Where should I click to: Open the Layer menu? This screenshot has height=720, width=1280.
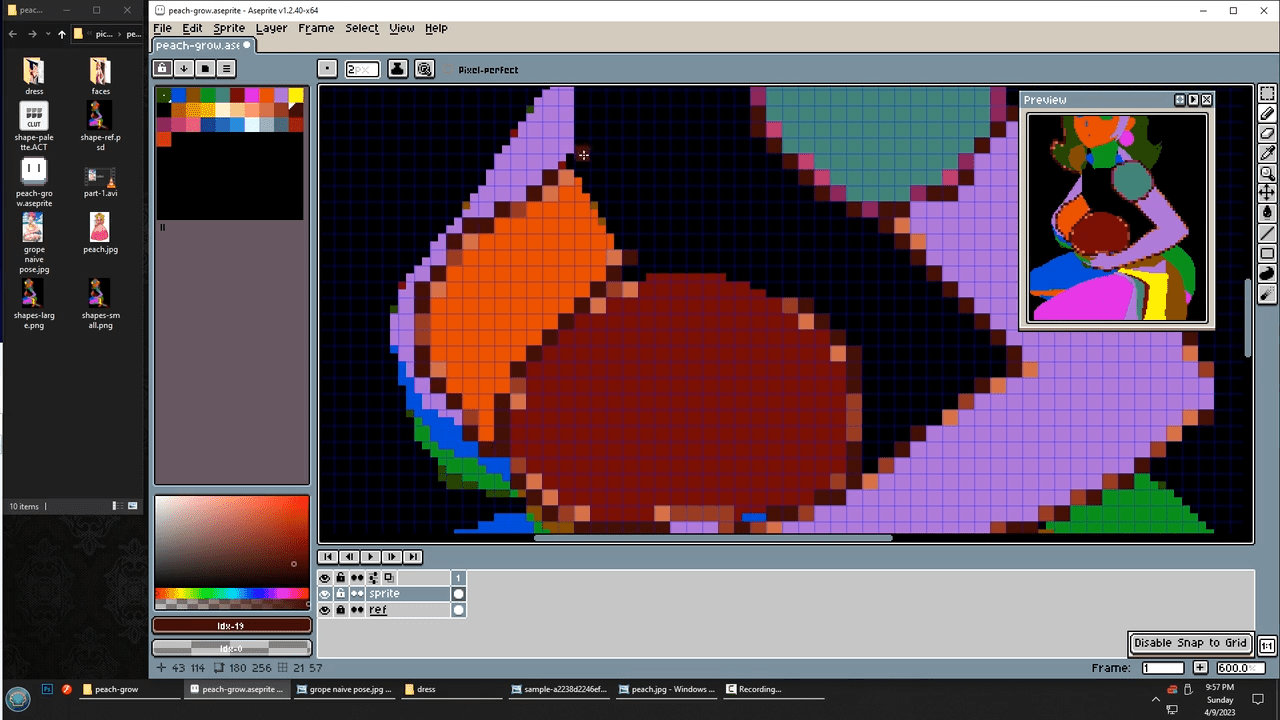[x=271, y=28]
